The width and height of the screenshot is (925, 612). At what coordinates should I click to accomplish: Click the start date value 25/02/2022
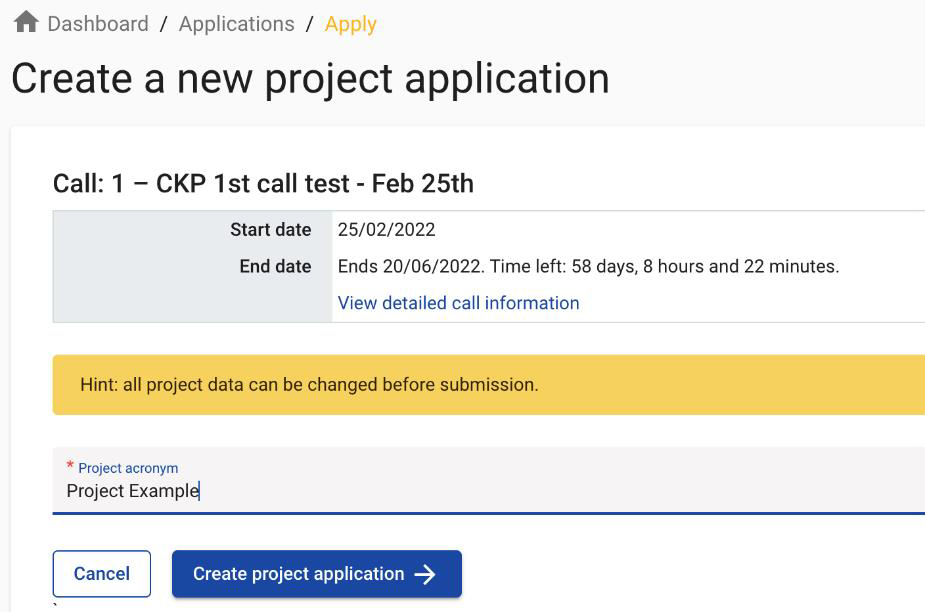tap(386, 230)
